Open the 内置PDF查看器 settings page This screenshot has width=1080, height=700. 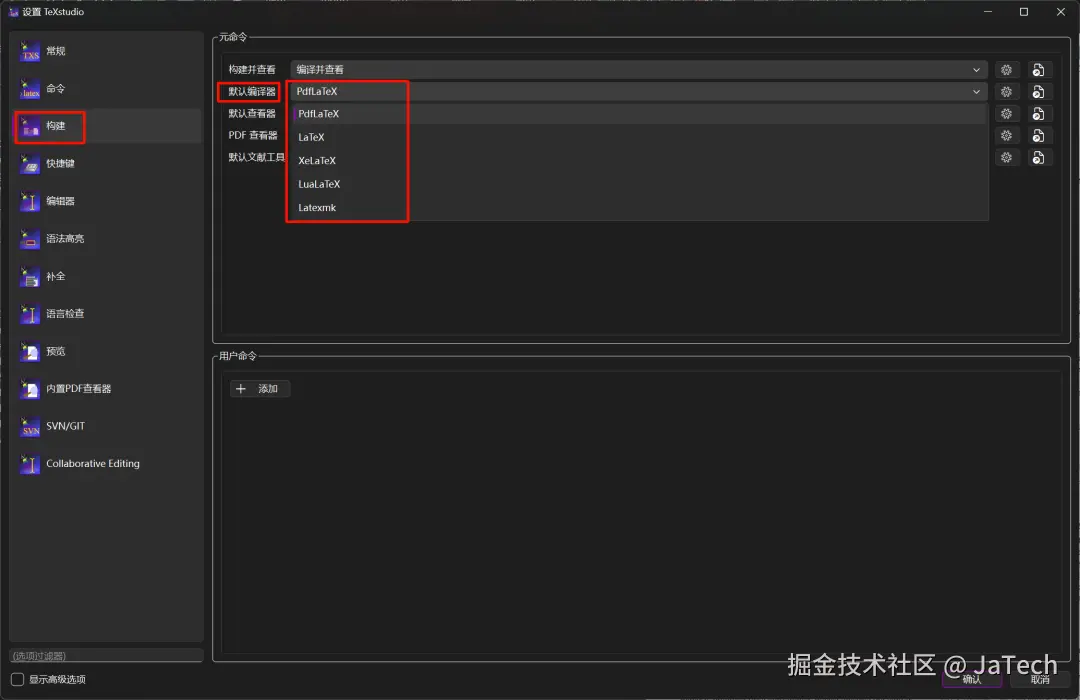tap(106, 389)
